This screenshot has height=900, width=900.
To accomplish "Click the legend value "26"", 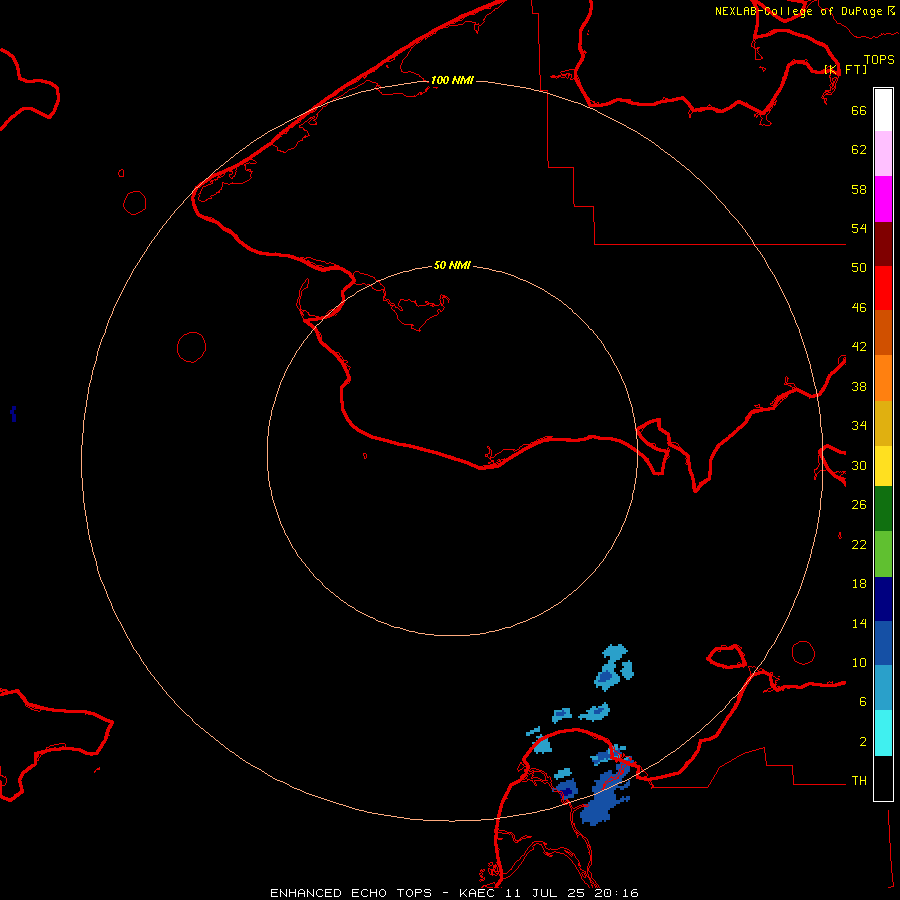I will pyautogui.click(x=859, y=505).
